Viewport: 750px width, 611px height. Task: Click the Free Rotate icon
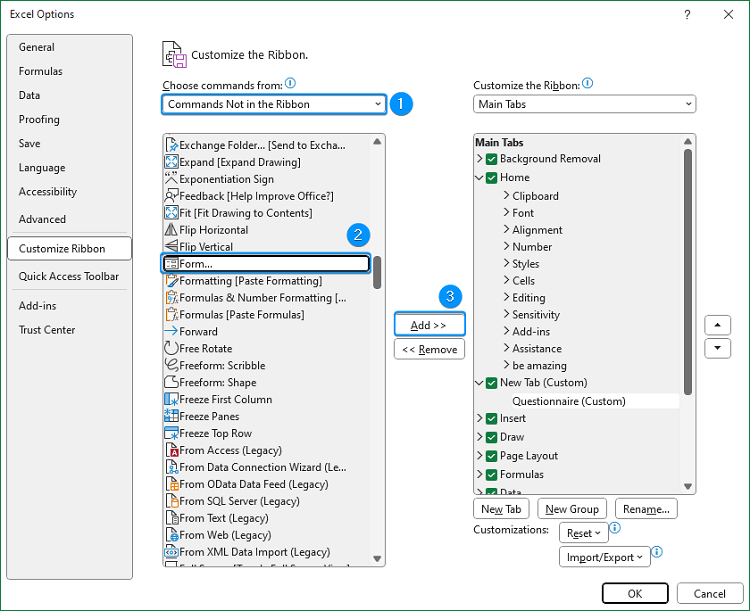[x=171, y=348]
